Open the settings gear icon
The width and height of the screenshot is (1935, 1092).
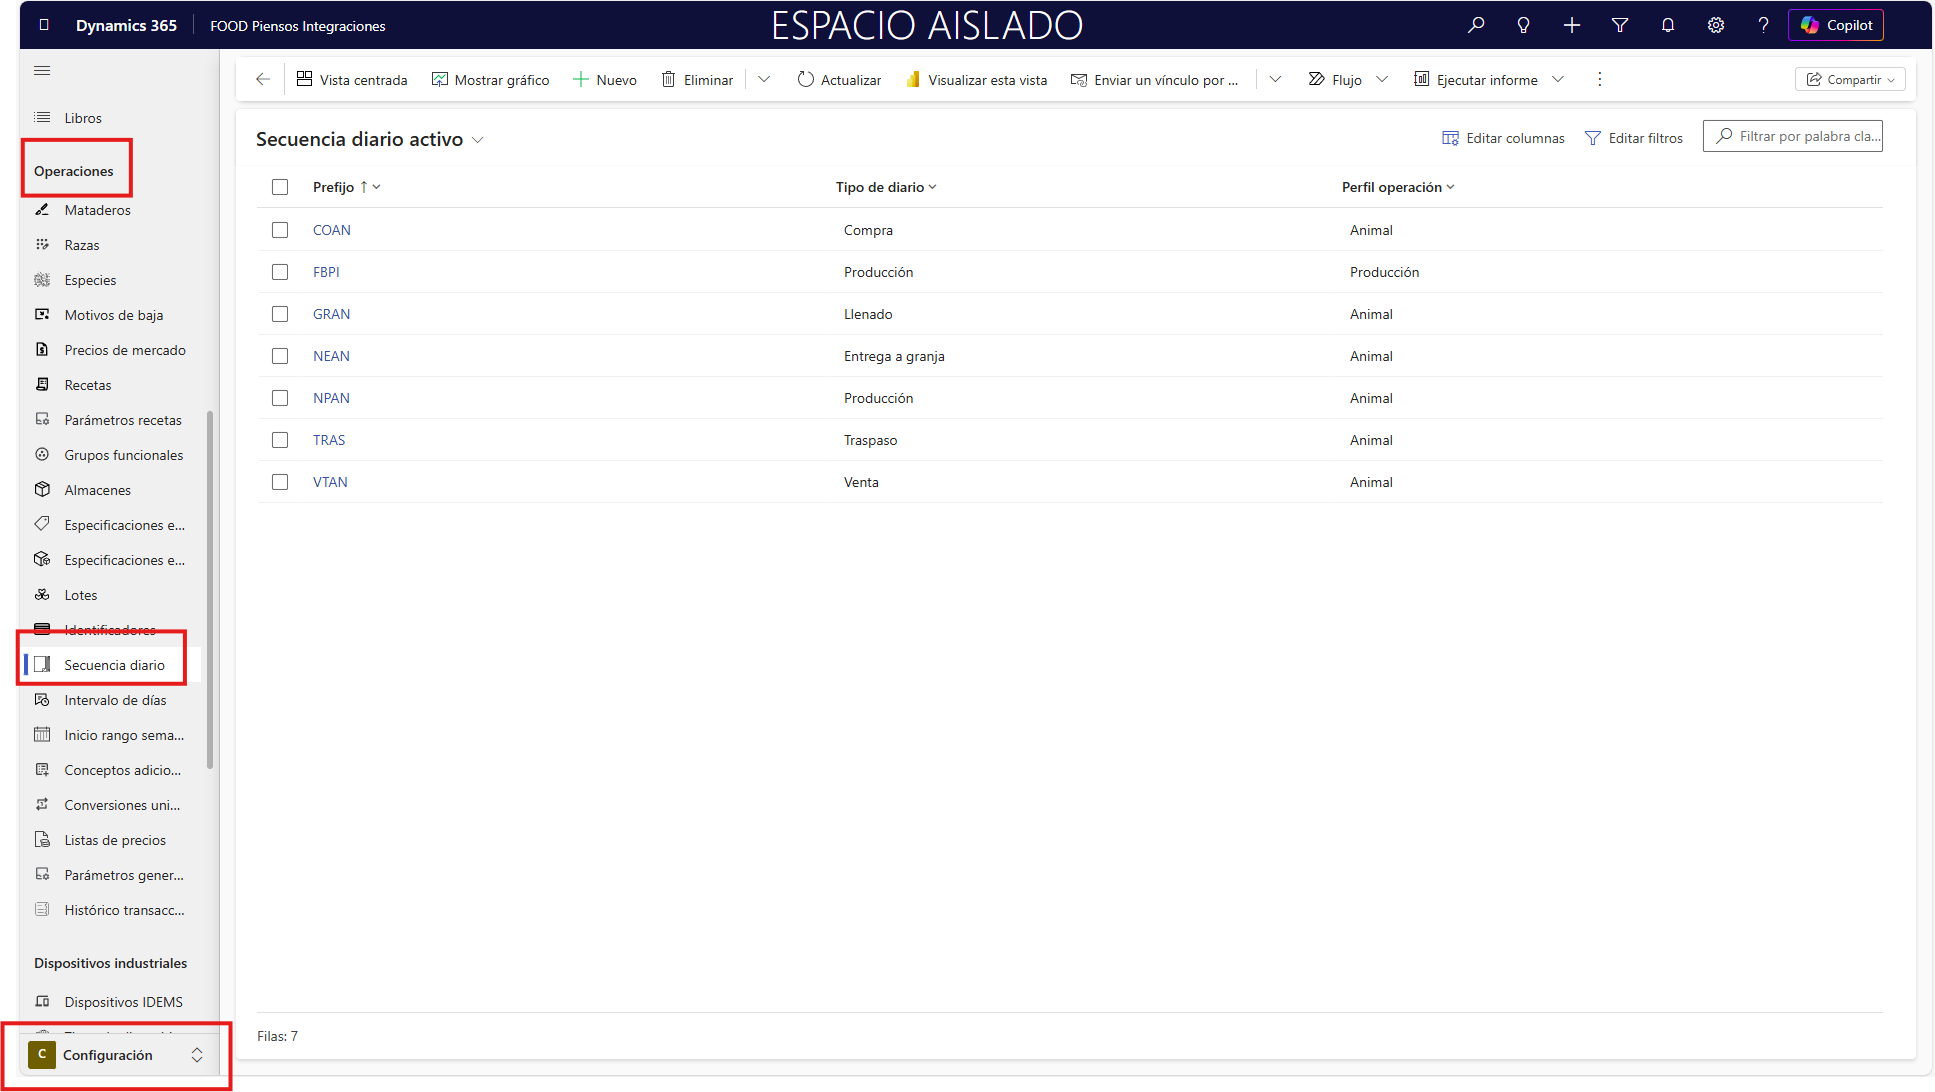coord(1716,25)
